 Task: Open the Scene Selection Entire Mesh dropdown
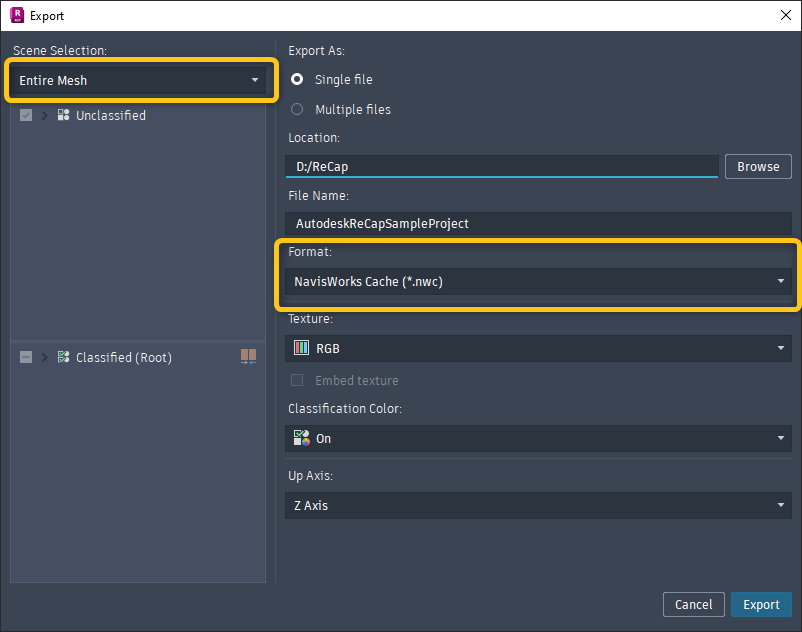point(140,80)
